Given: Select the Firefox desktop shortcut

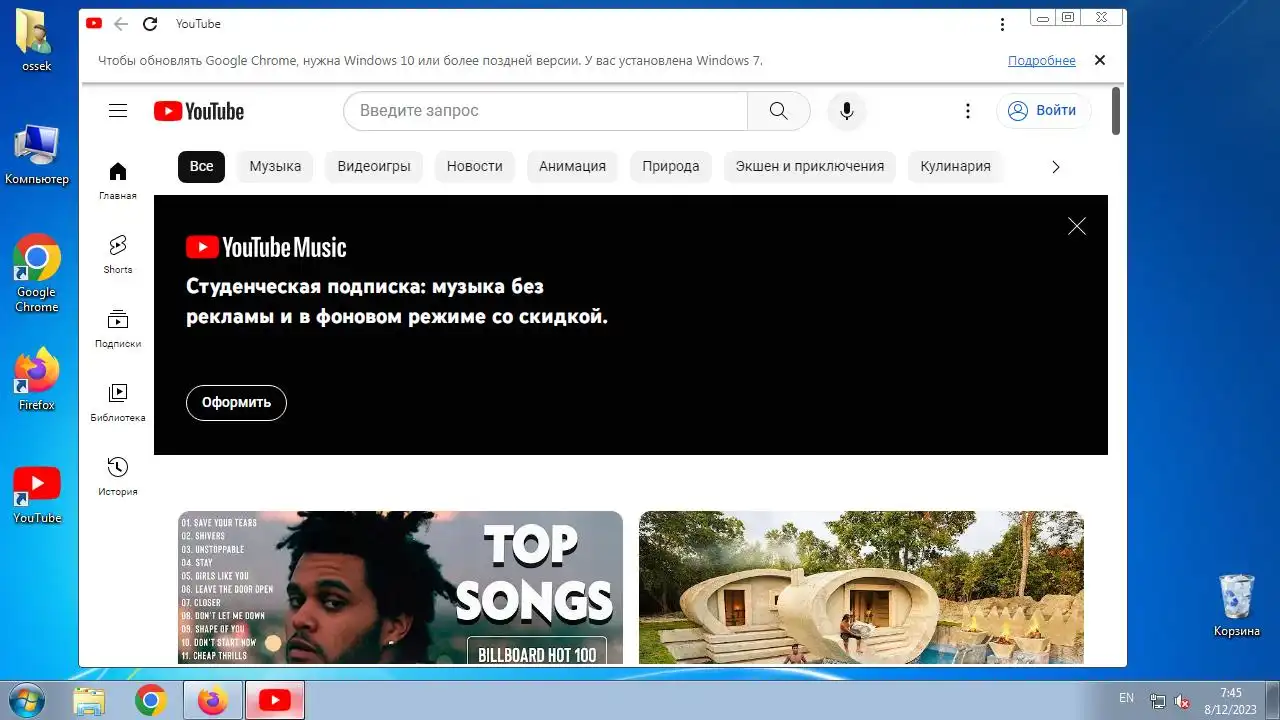Looking at the screenshot, I should [37, 380].
